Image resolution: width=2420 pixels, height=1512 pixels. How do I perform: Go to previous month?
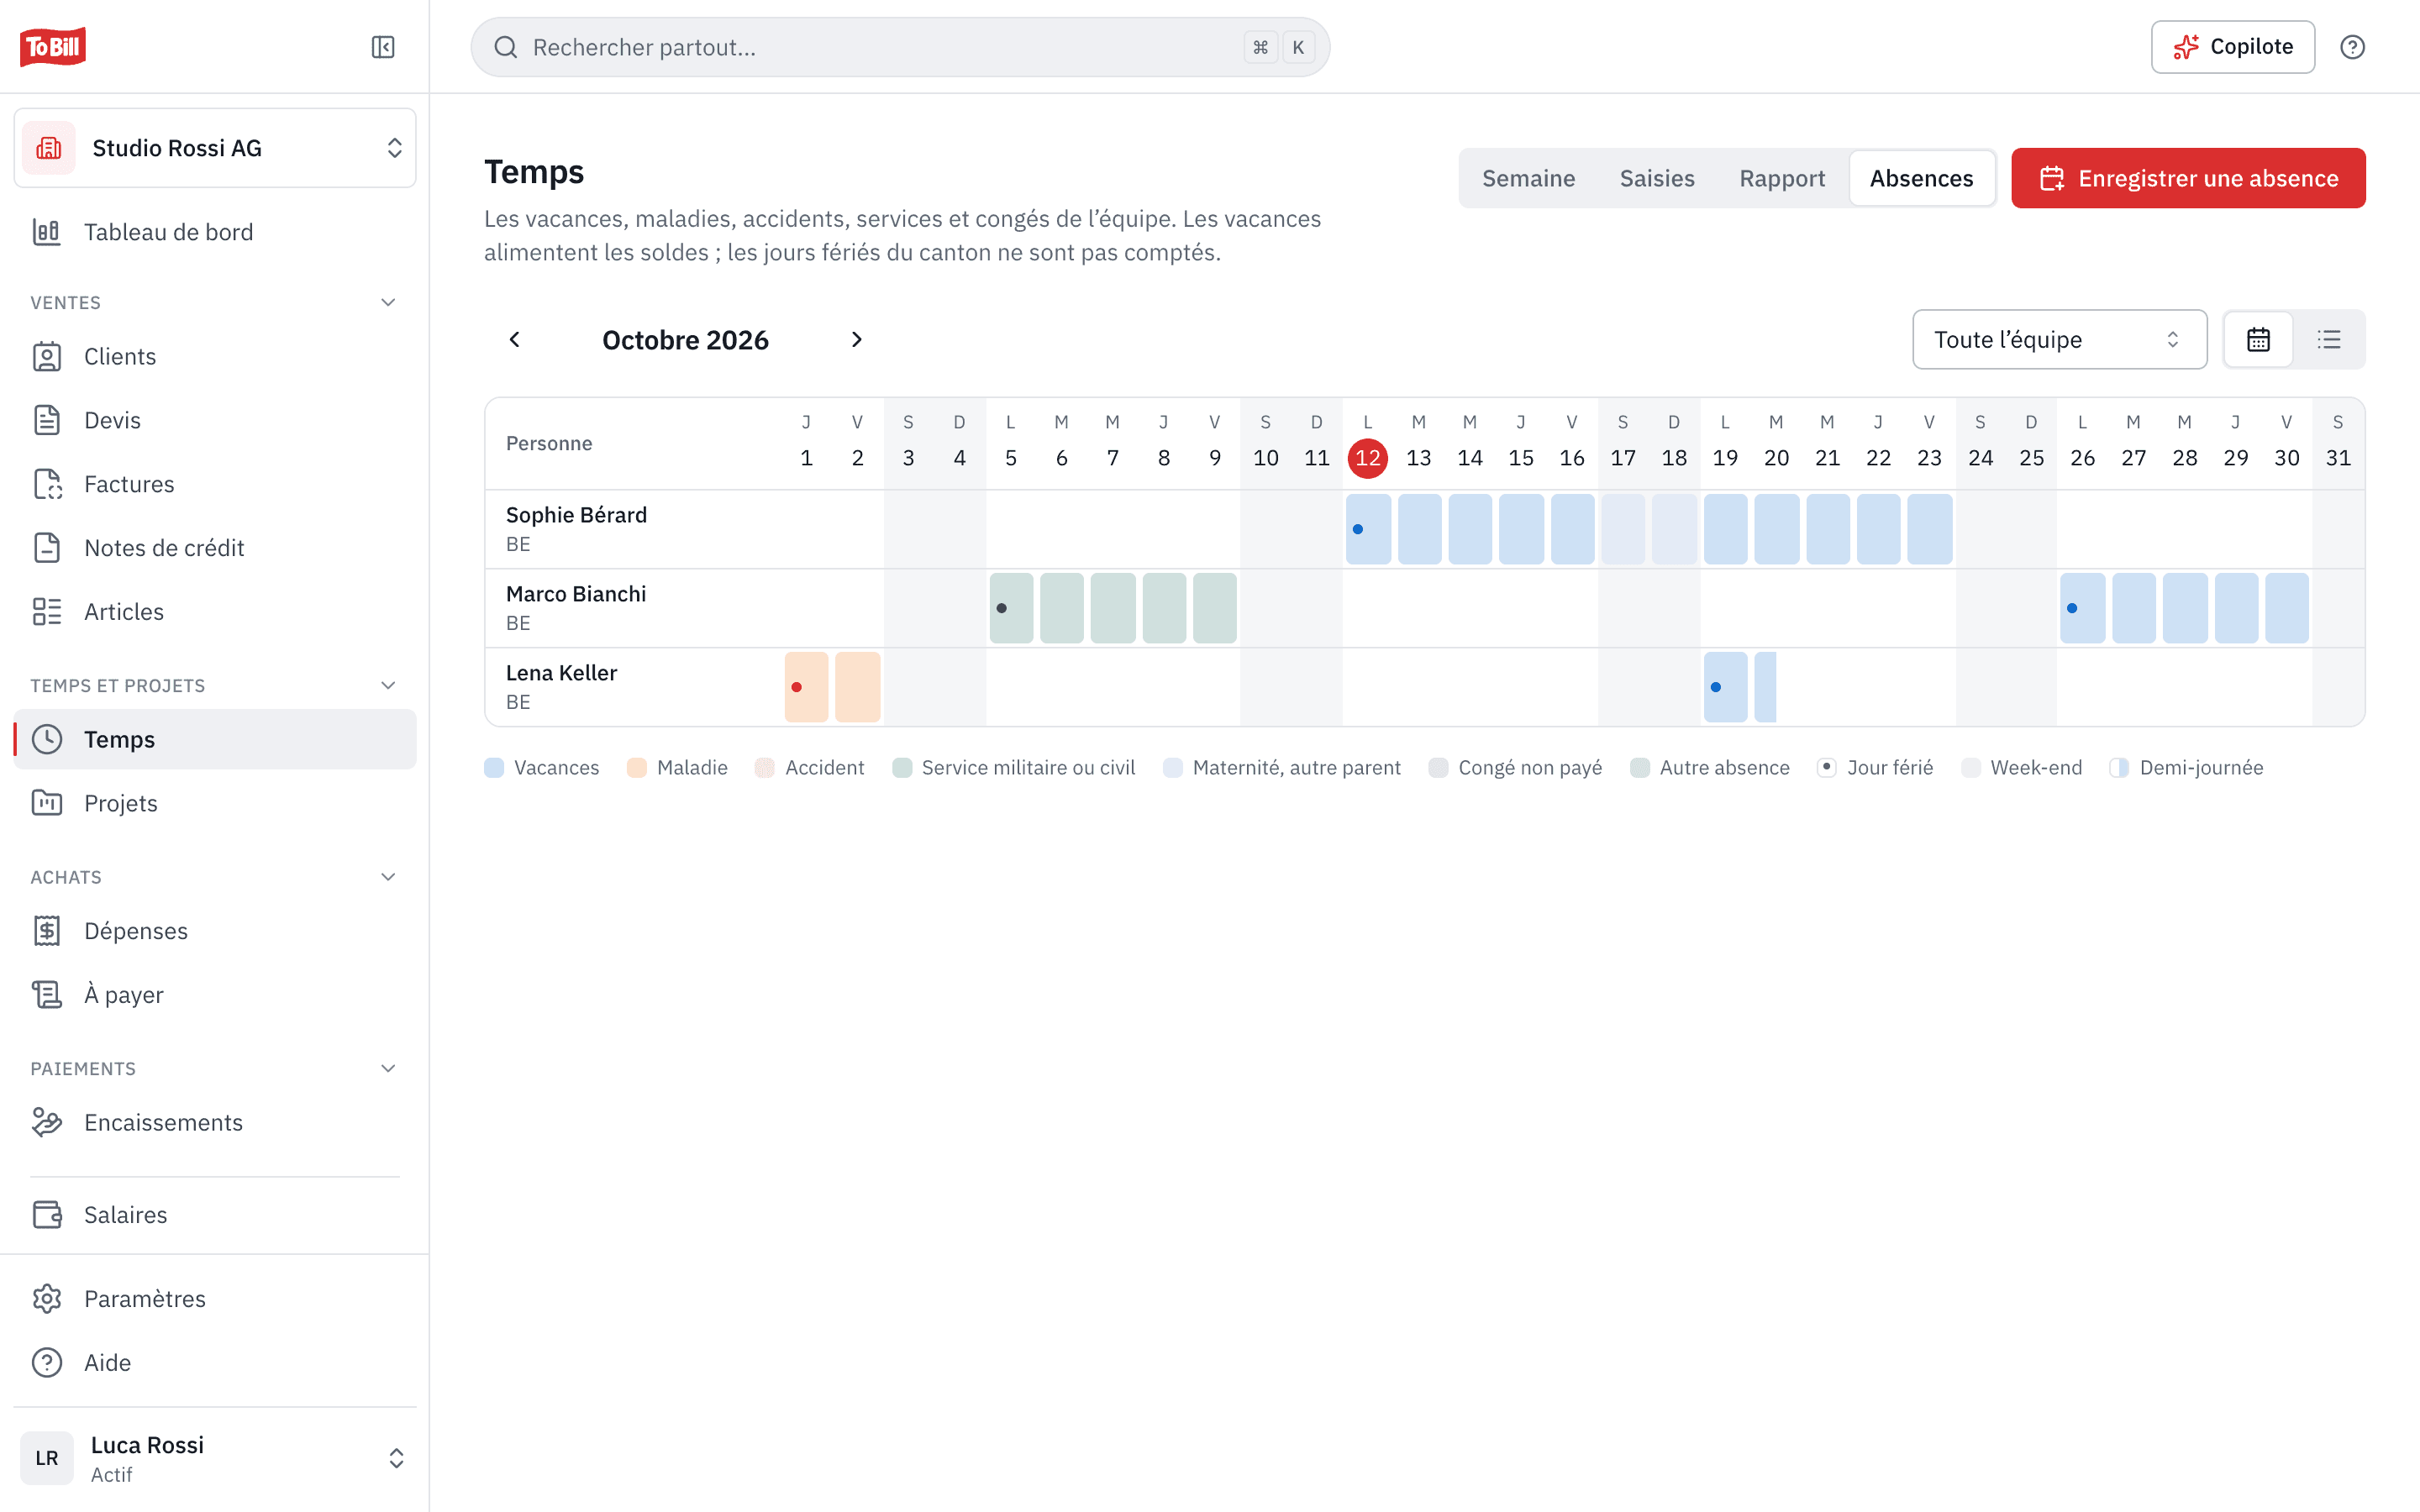[x=515, y=340]
